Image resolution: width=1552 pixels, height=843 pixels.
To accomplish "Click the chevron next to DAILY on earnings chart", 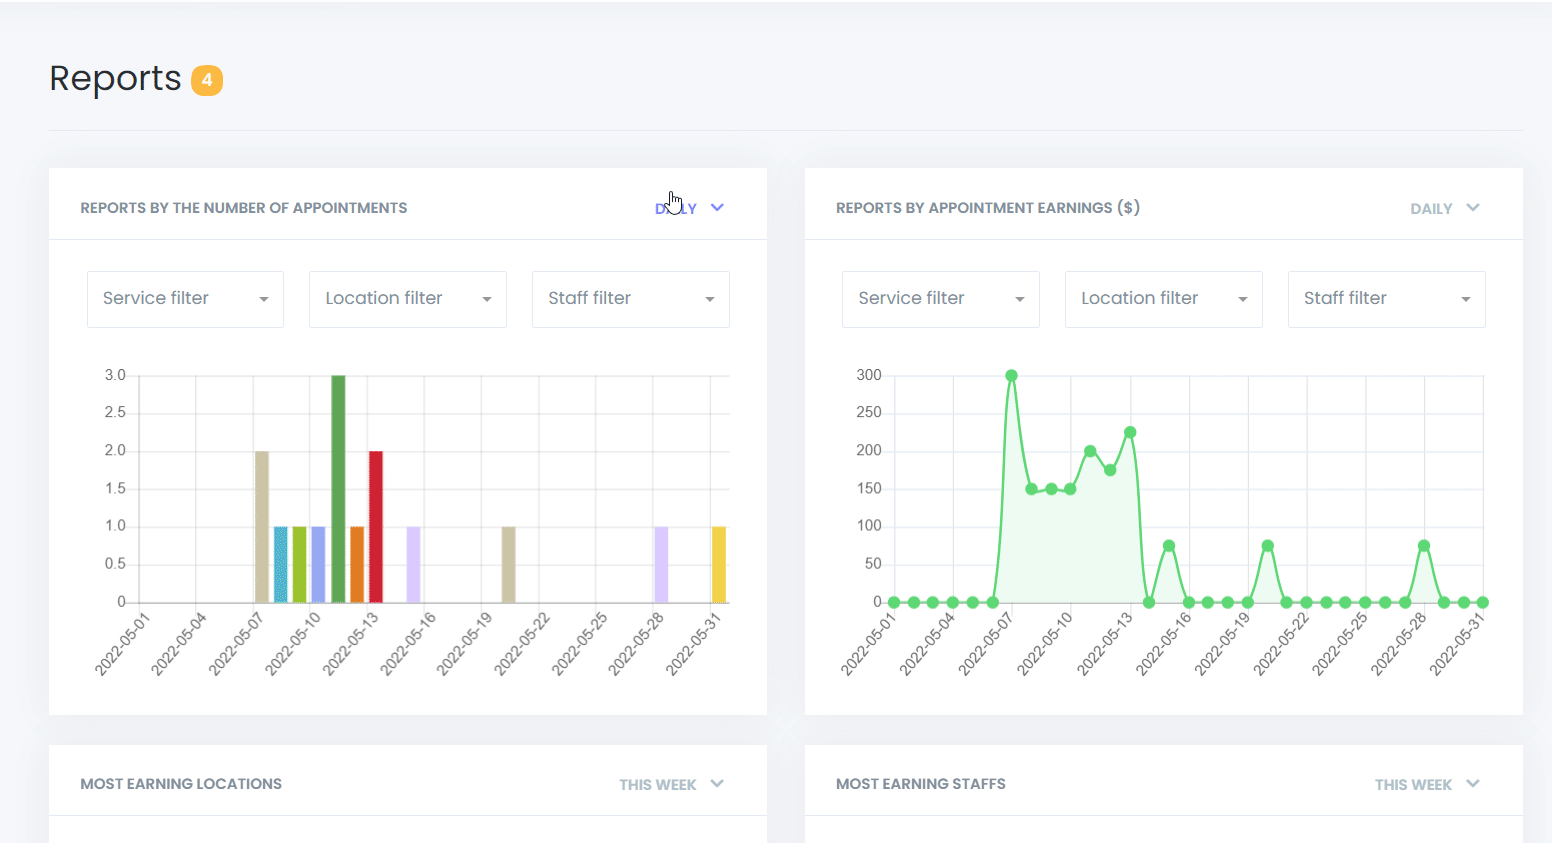I will (x=1472, y=207).
